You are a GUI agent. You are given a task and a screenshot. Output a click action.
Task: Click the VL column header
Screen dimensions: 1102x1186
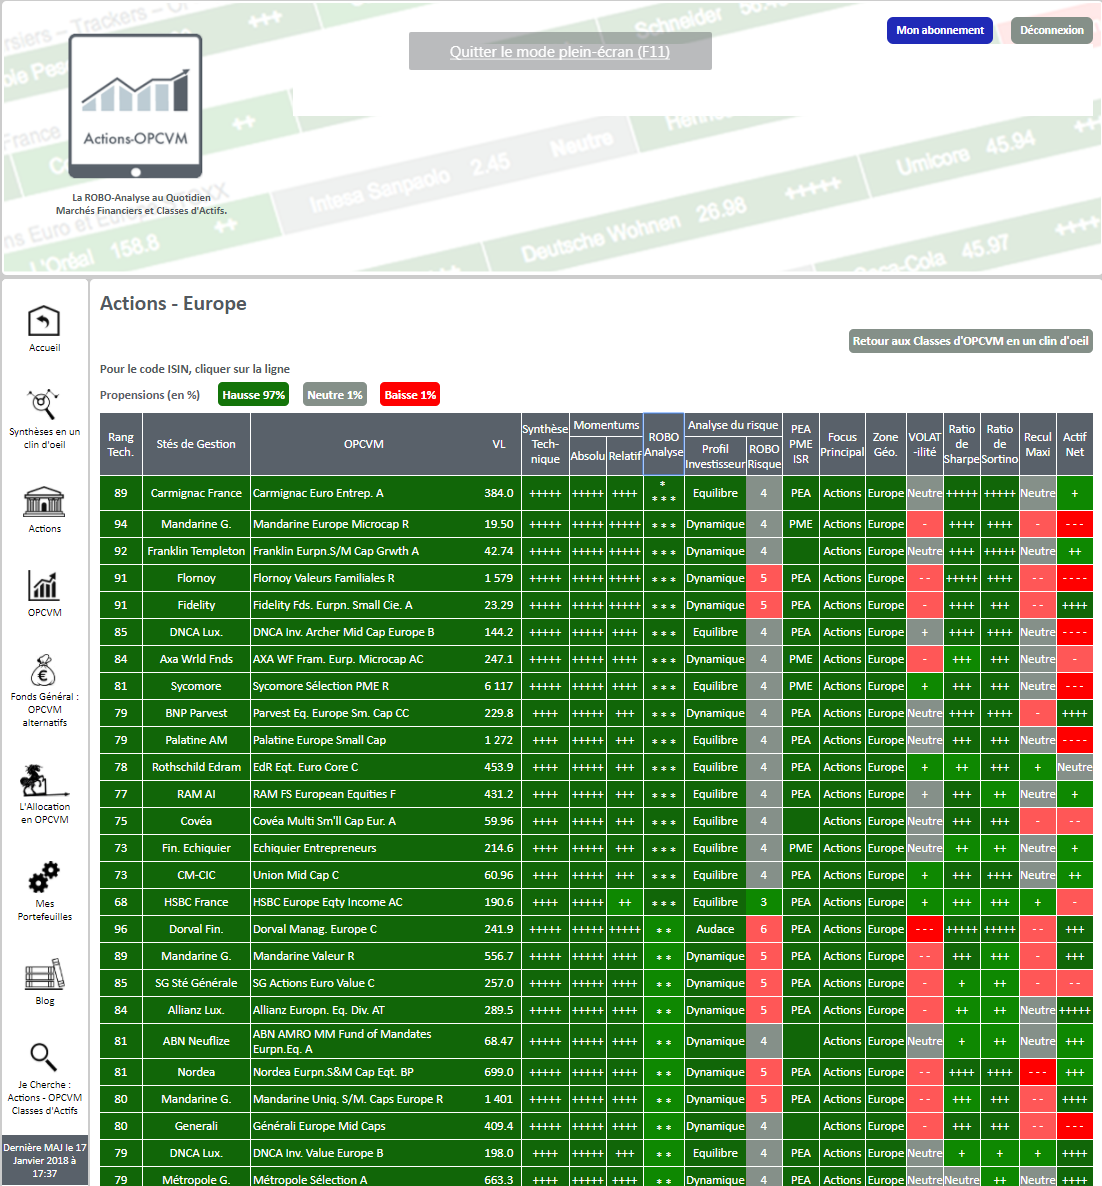[x=499, y=444]
